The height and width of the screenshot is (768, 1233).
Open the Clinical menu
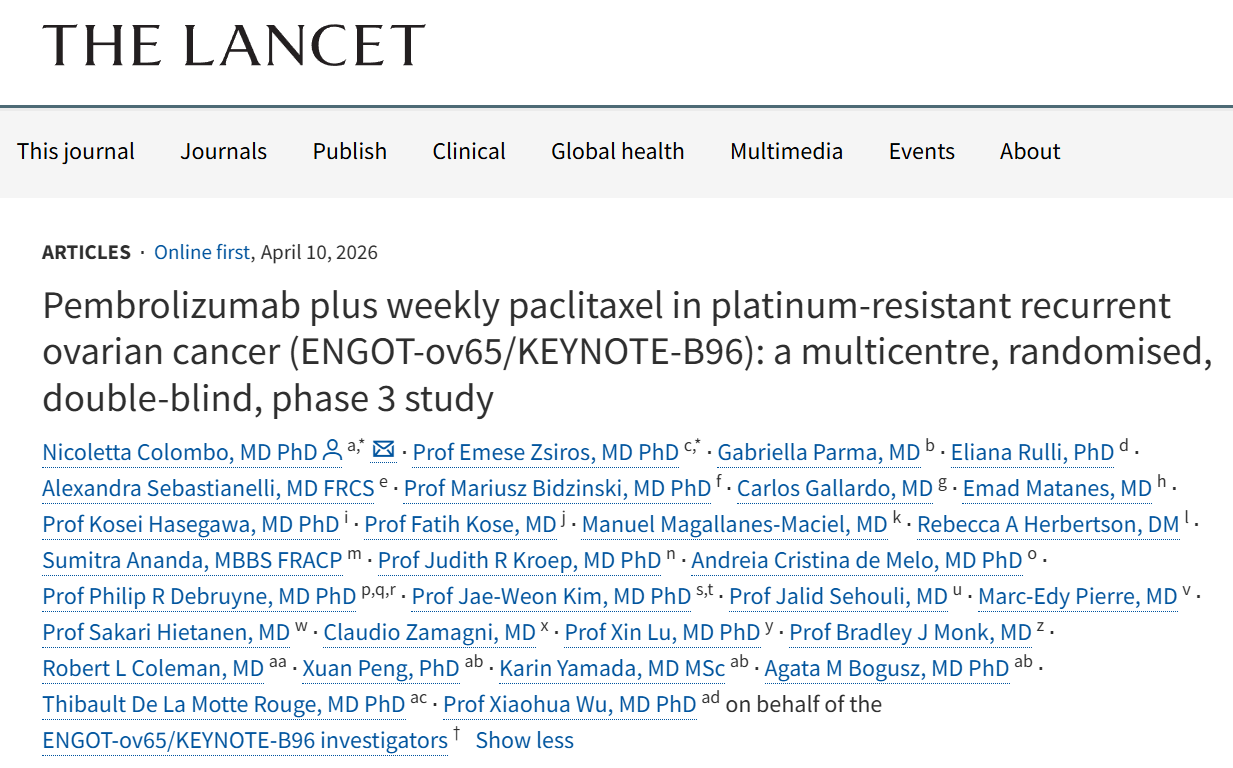click(x=469, y=151)
